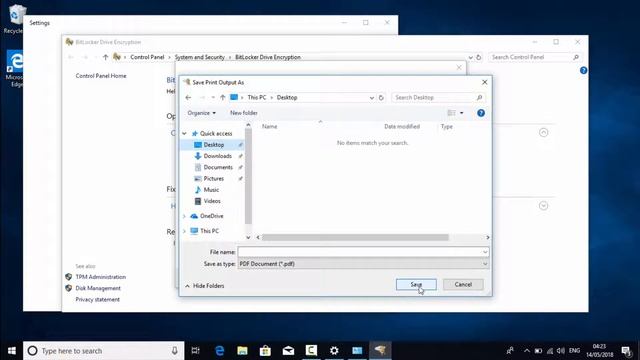Click the Search Control Panel field
The height and width of the screenshot is (360, 640).
[x=535, y=57]
